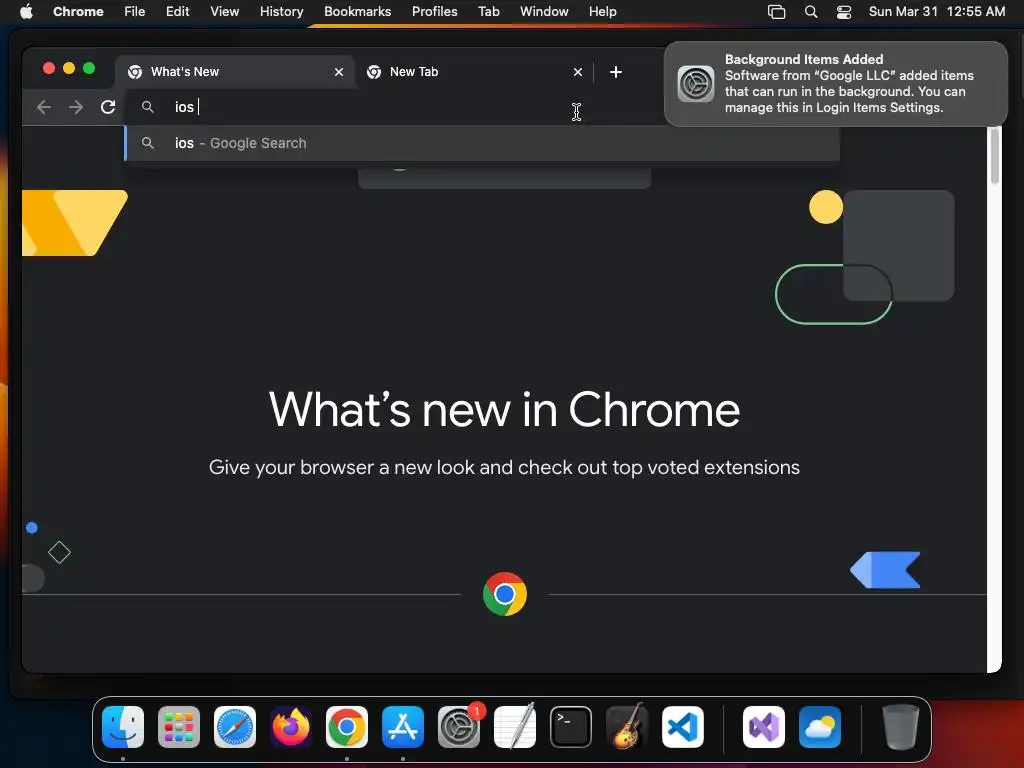Go back using the back arrow
Image resolution: width=1024 pixels, height=768 pixels.
tap(44, 107)
